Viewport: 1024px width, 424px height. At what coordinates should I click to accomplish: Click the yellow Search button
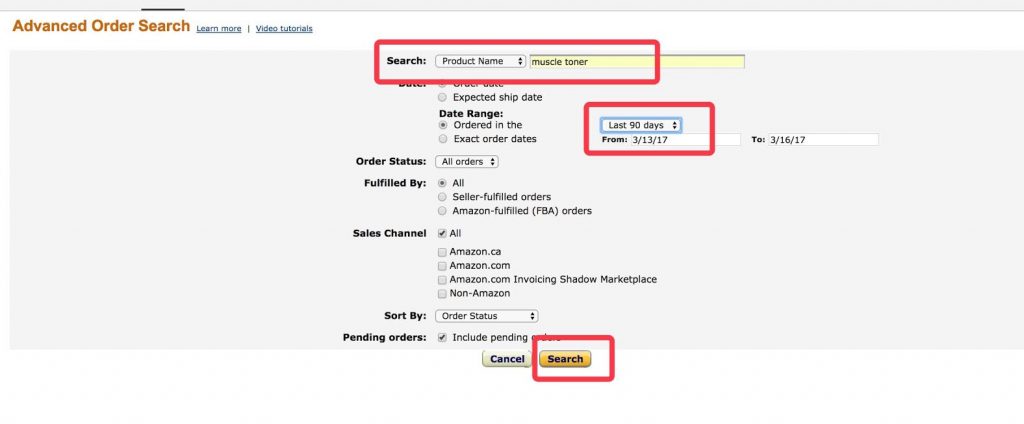point(565,359)
